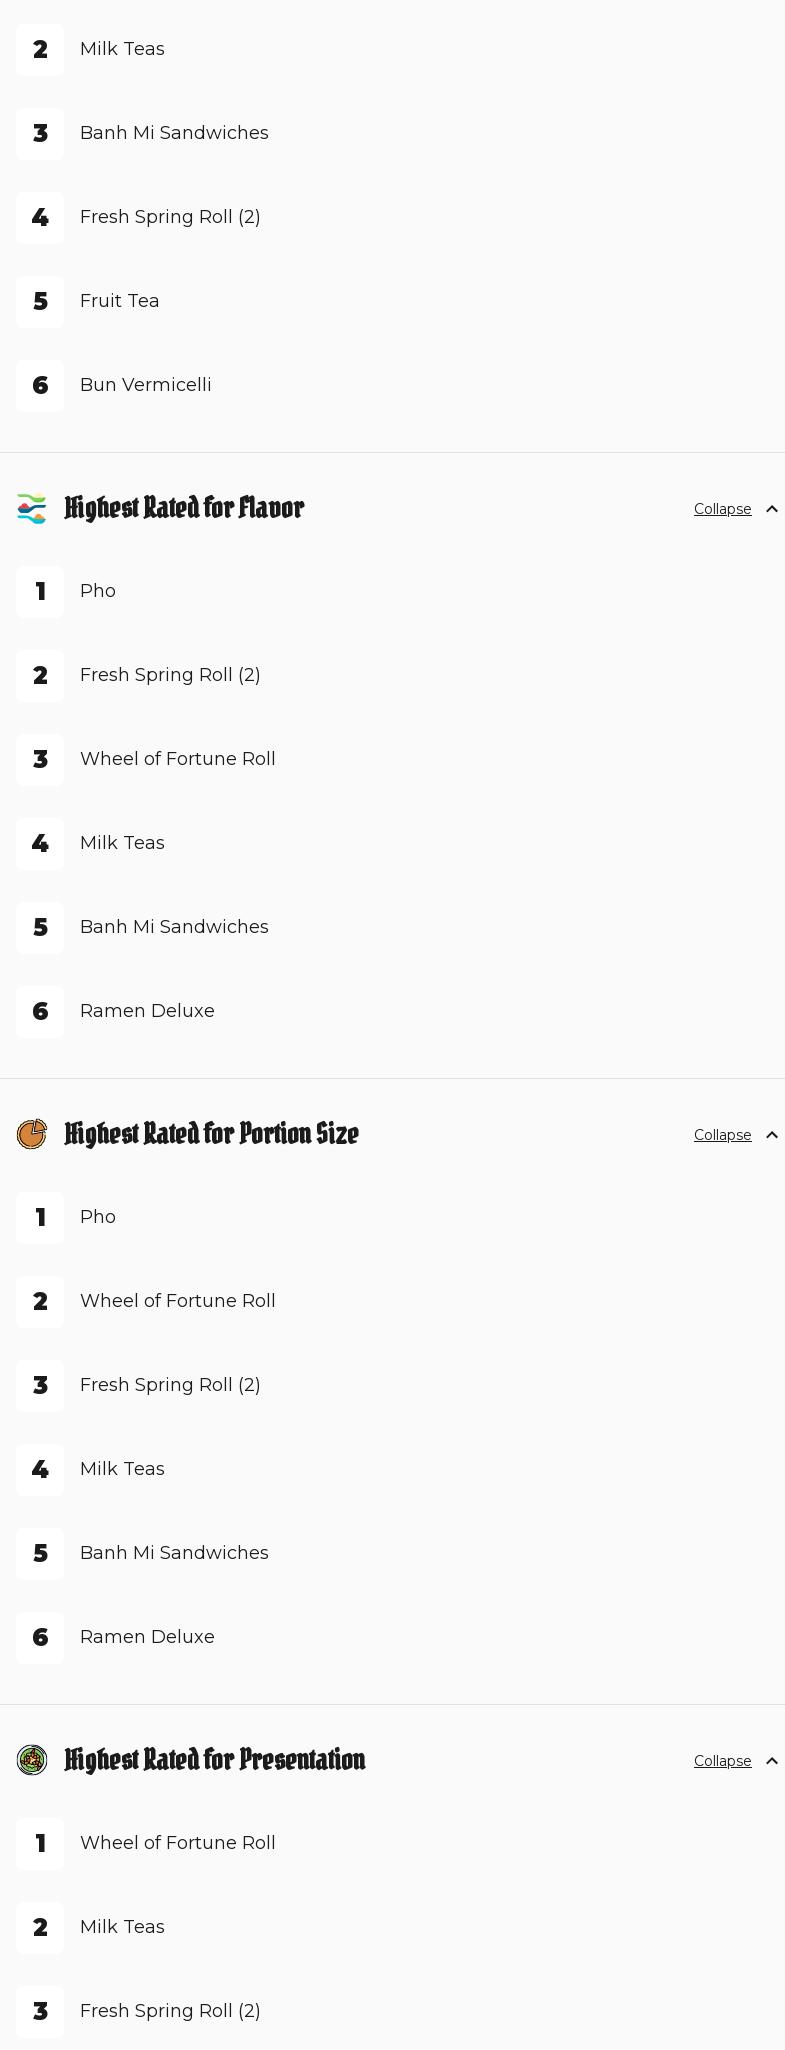Click the Portion Size pie icon
This screenshot has width=785, height=2050.
point(32,1135)
